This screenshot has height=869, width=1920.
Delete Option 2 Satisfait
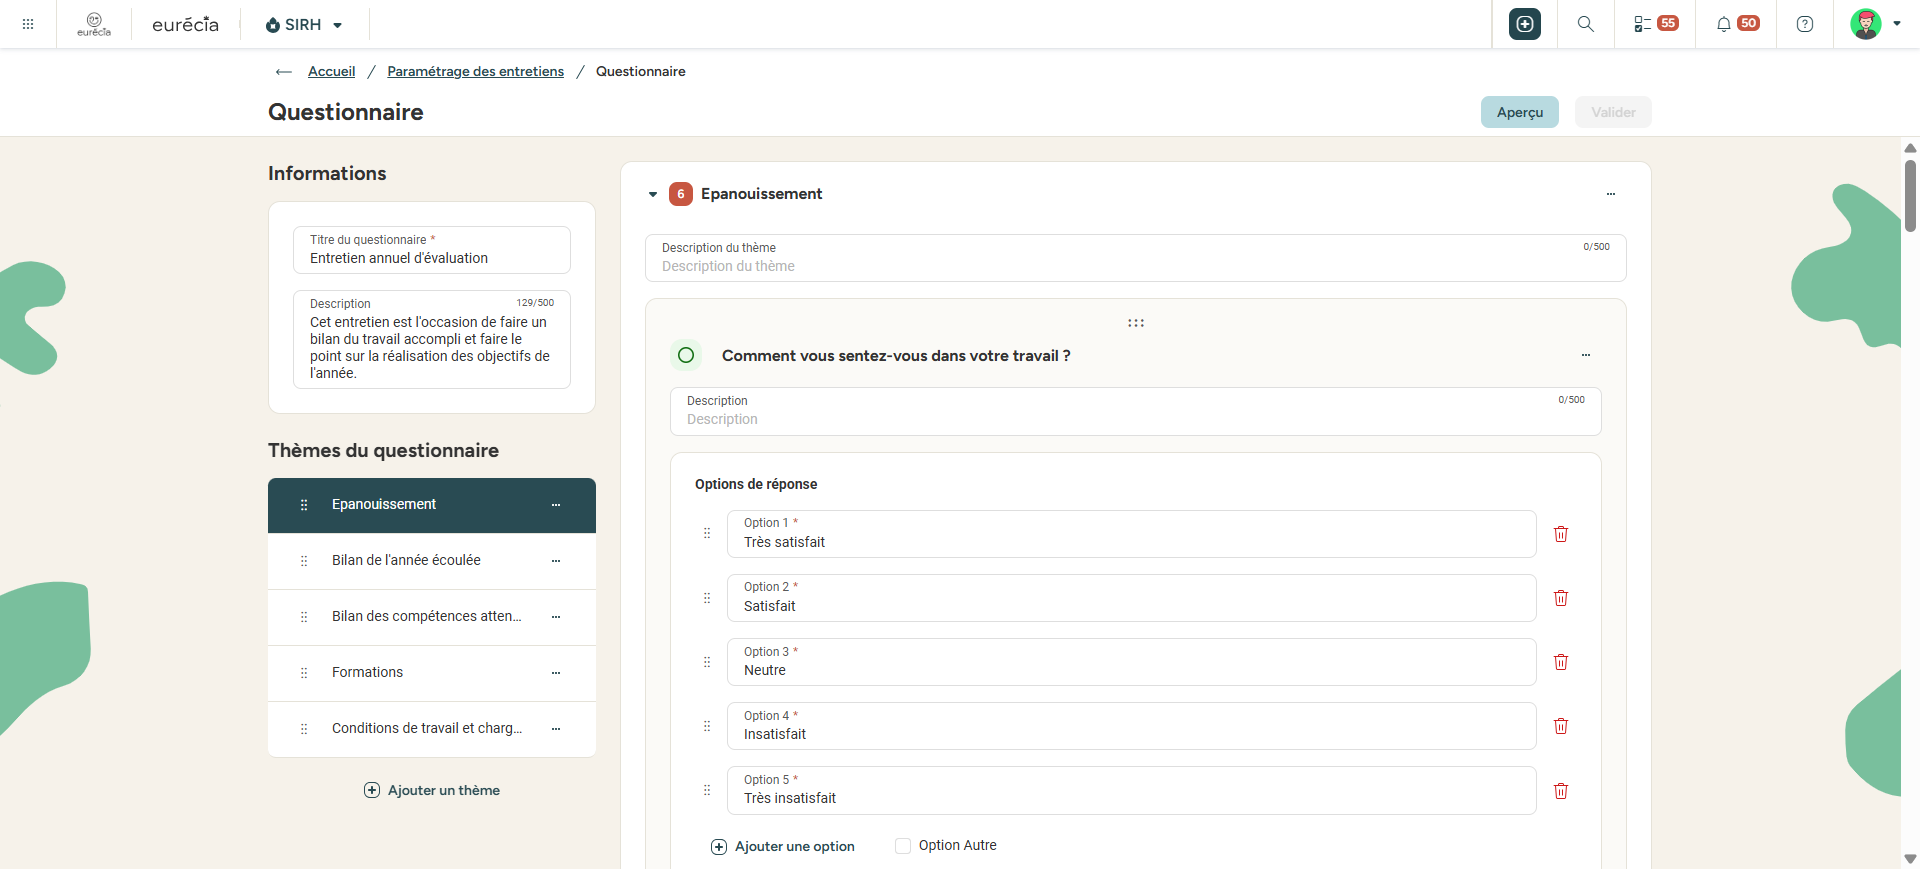[x=1561, y=598]
